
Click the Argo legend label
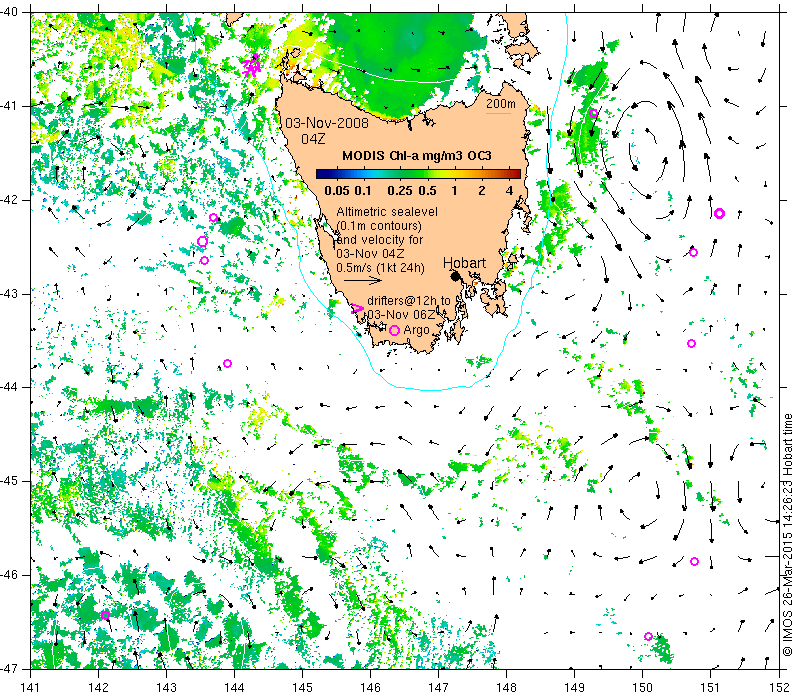(x=416, y=330)
